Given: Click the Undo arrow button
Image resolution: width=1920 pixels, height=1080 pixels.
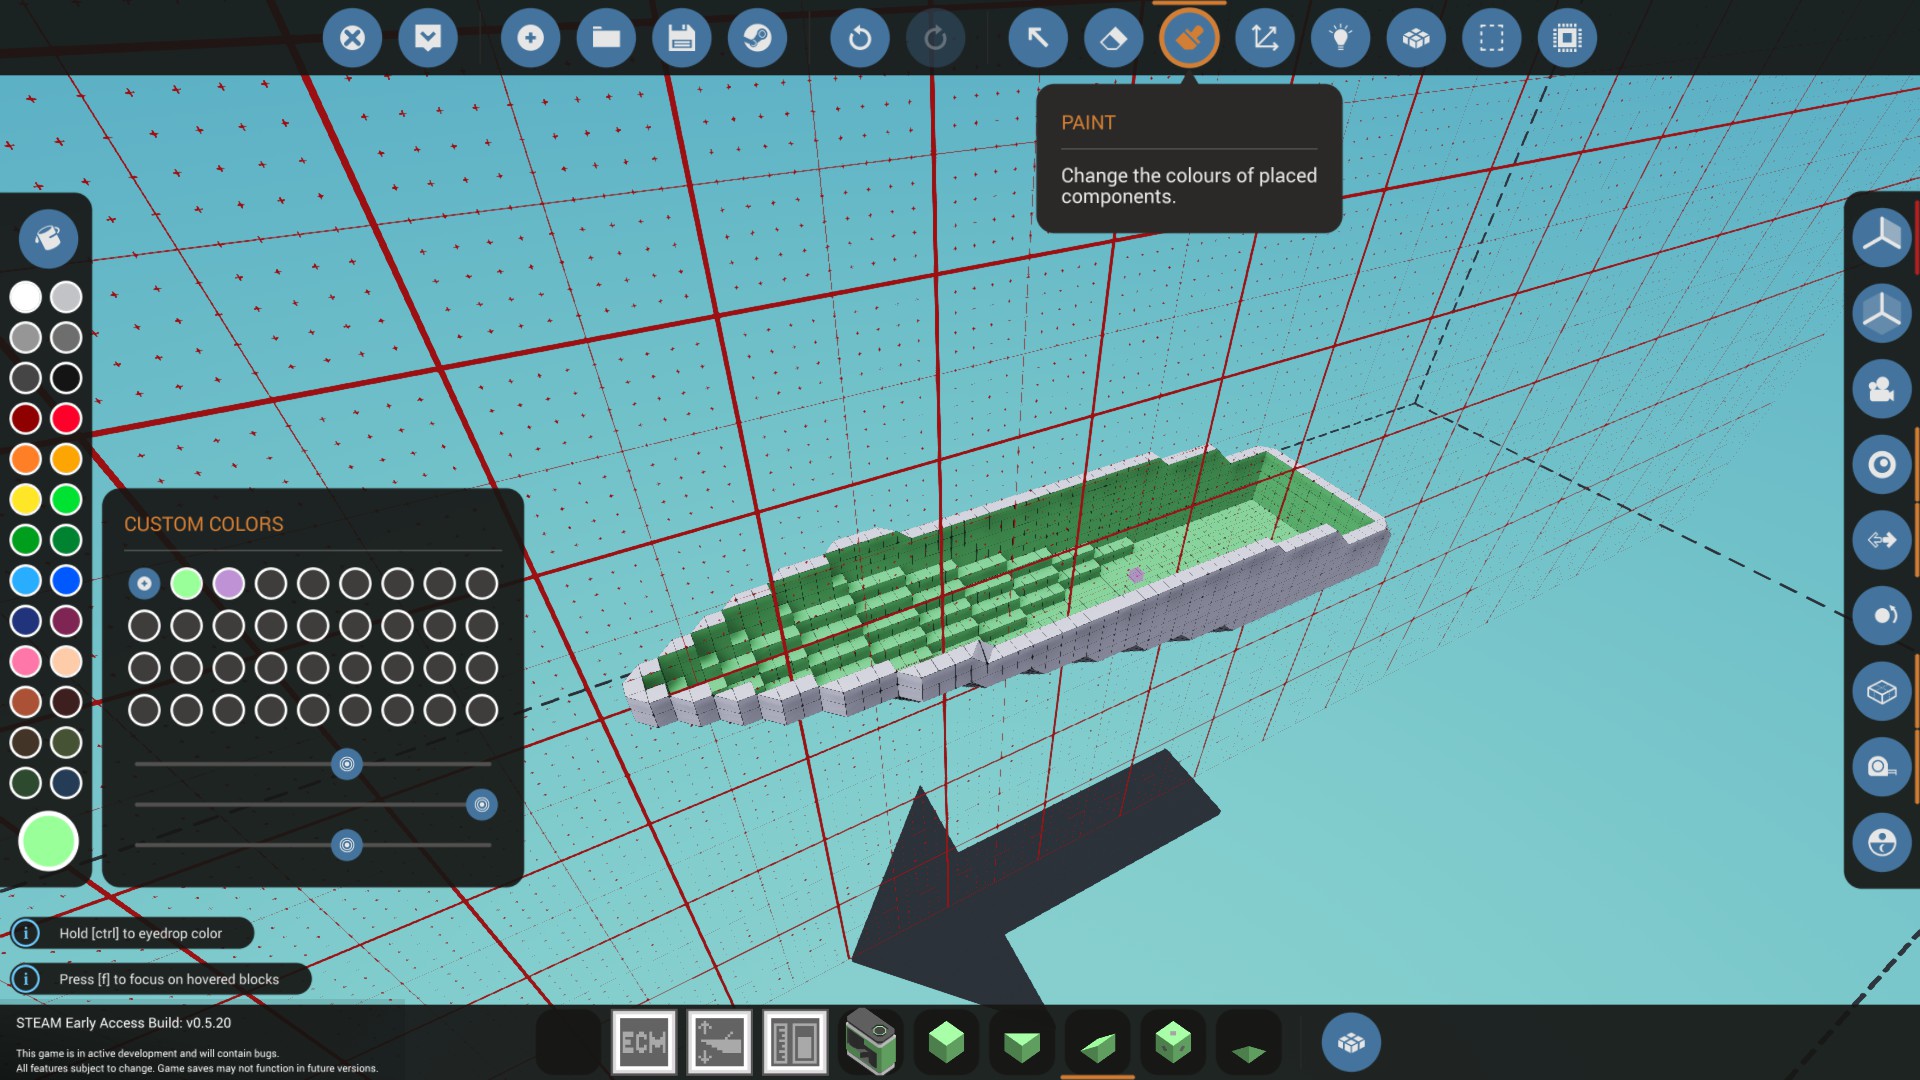Looking at the screenshot, I should coord(859,39).
